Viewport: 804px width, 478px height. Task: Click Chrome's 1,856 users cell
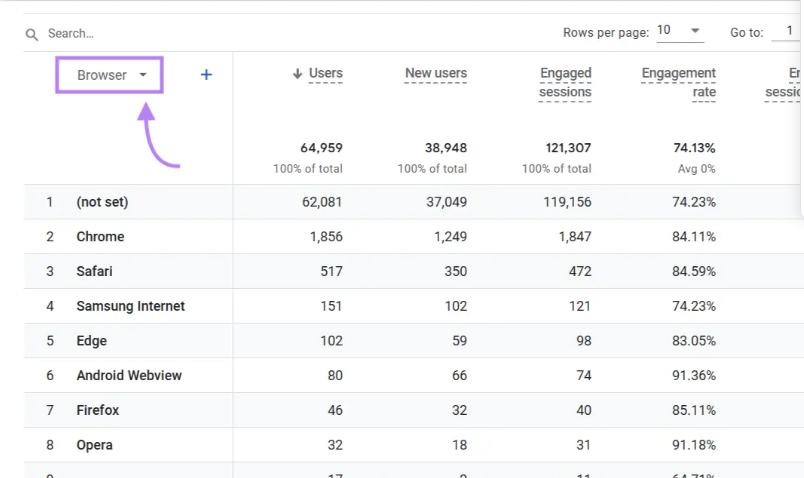coord(326,236)
